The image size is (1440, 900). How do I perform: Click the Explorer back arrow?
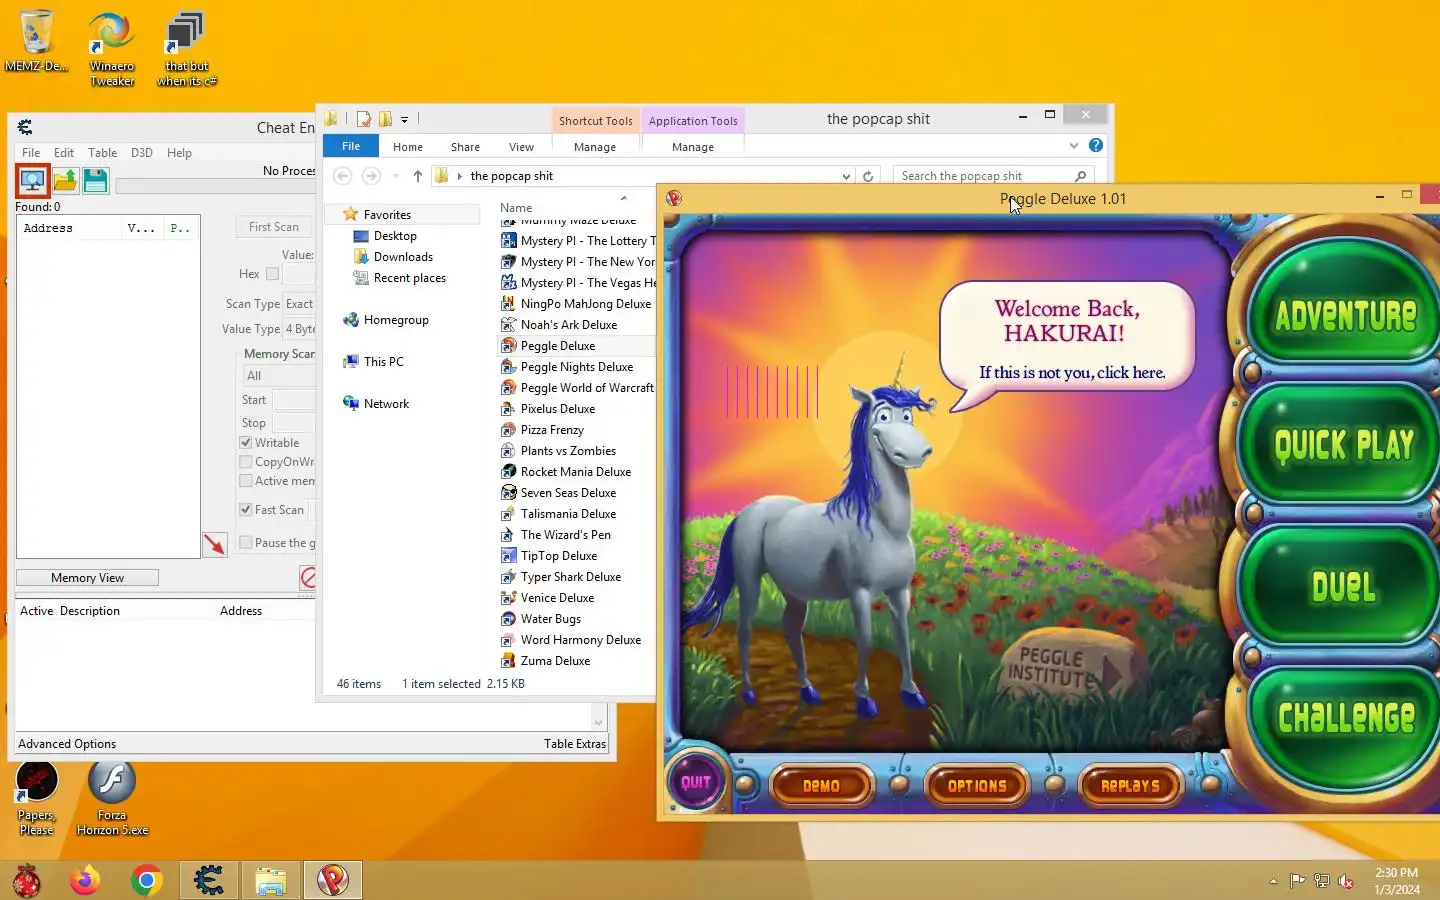pos(342,176)
